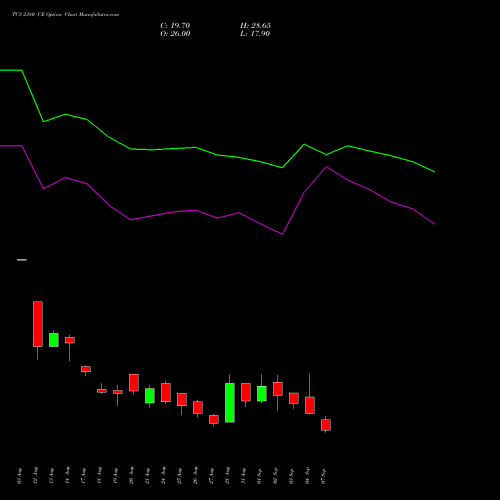Click the 24 Aug date label

163,476
